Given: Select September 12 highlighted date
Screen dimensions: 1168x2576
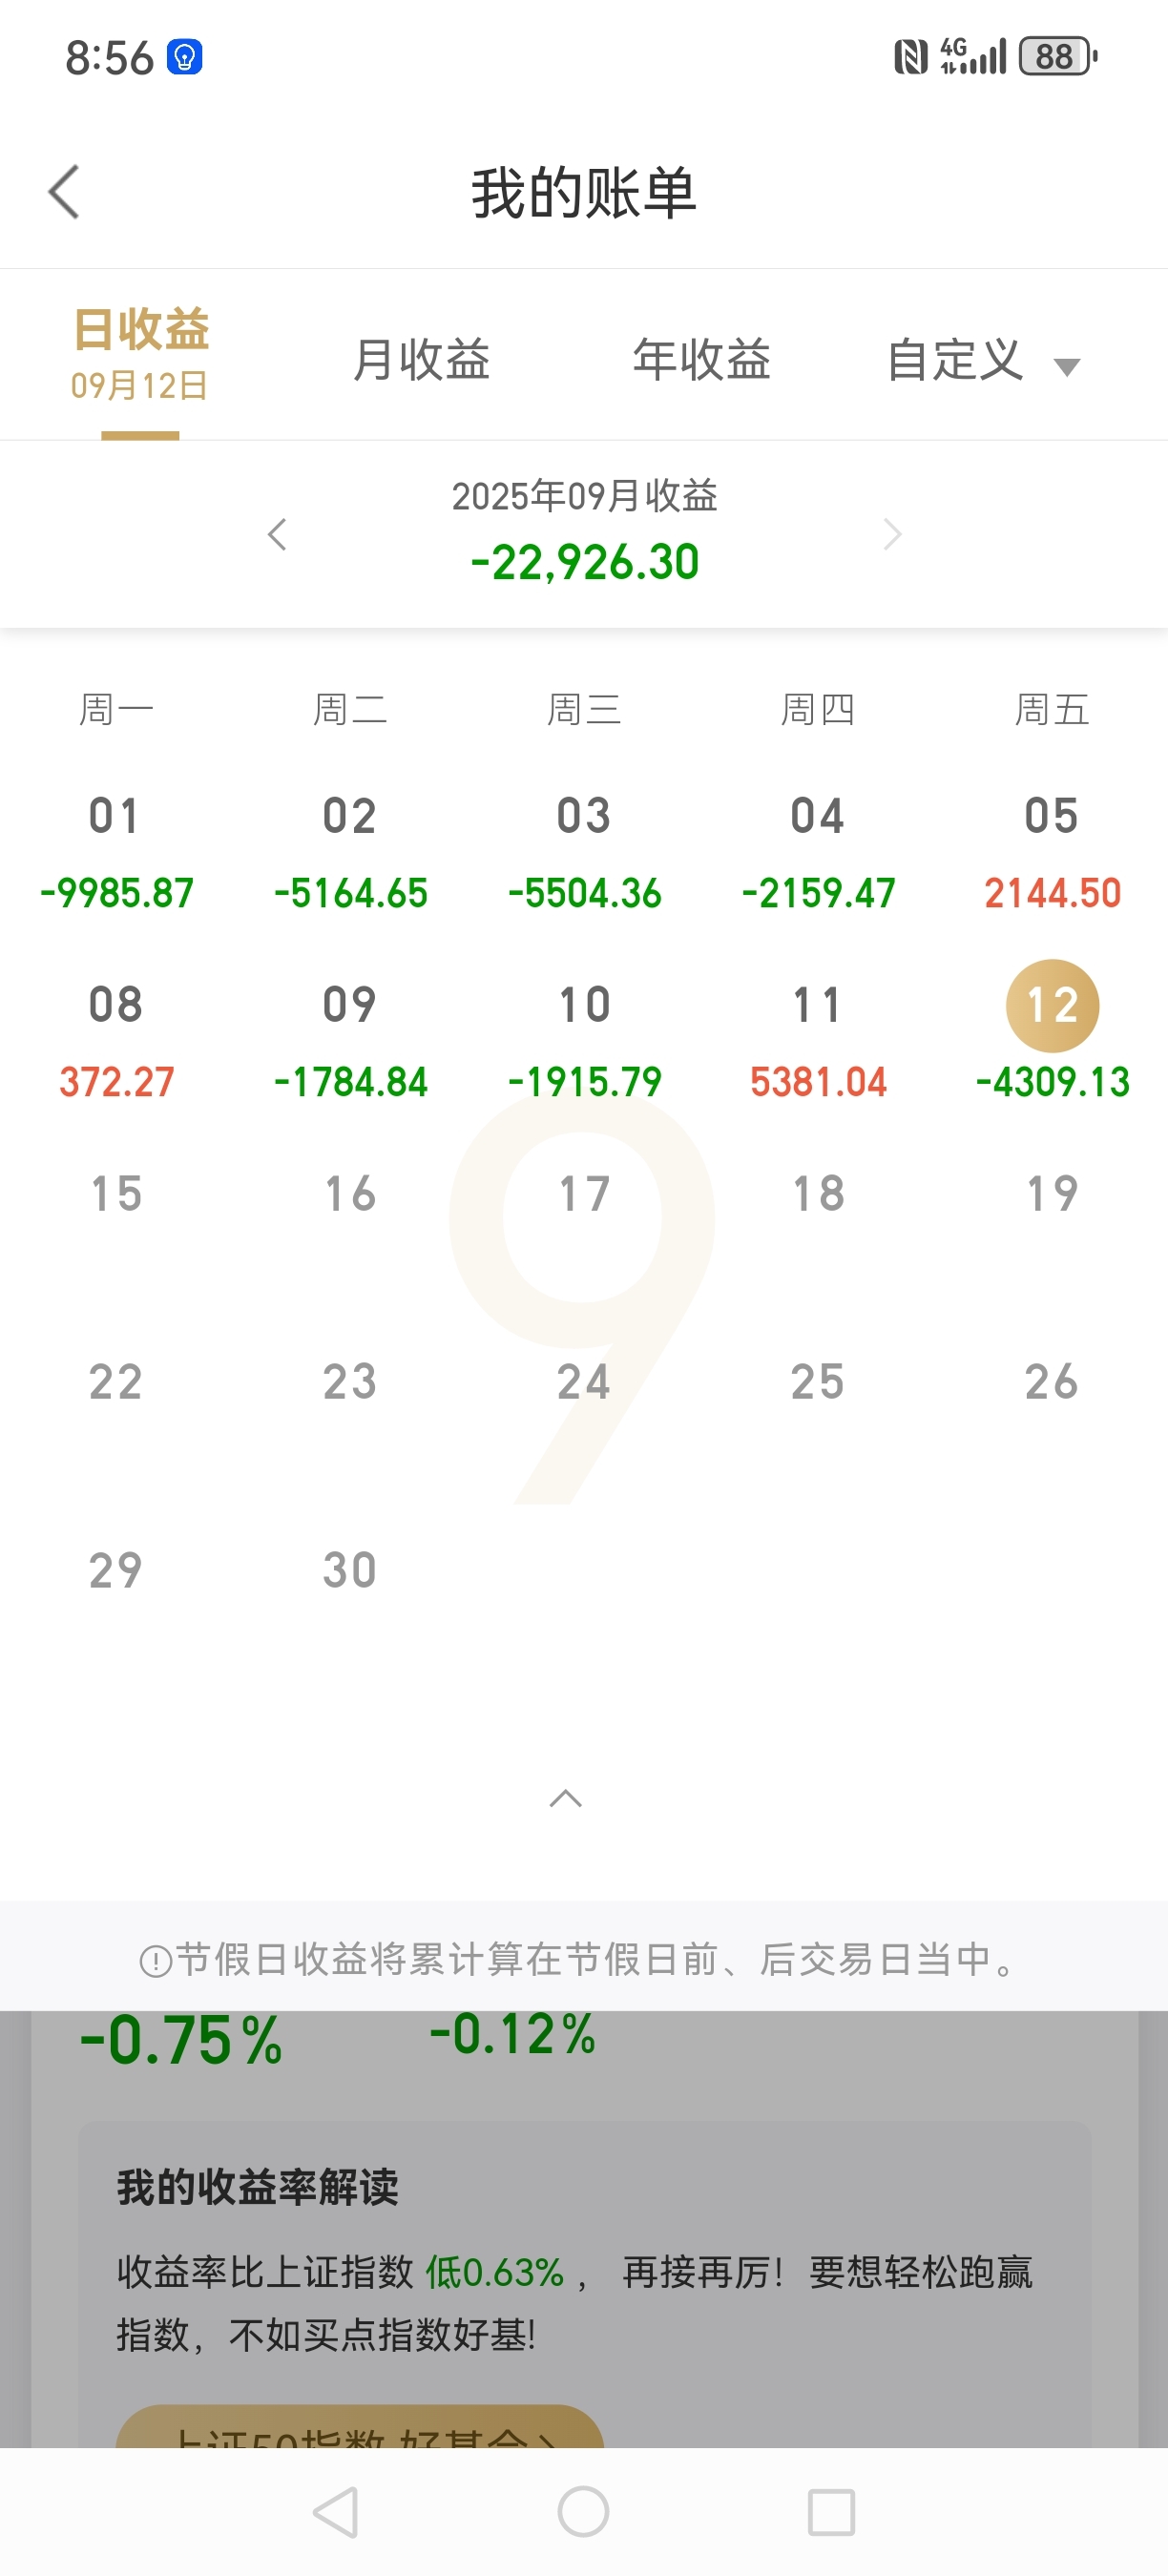Looking at the screenshot, I should click(x=1052, y=1006).
